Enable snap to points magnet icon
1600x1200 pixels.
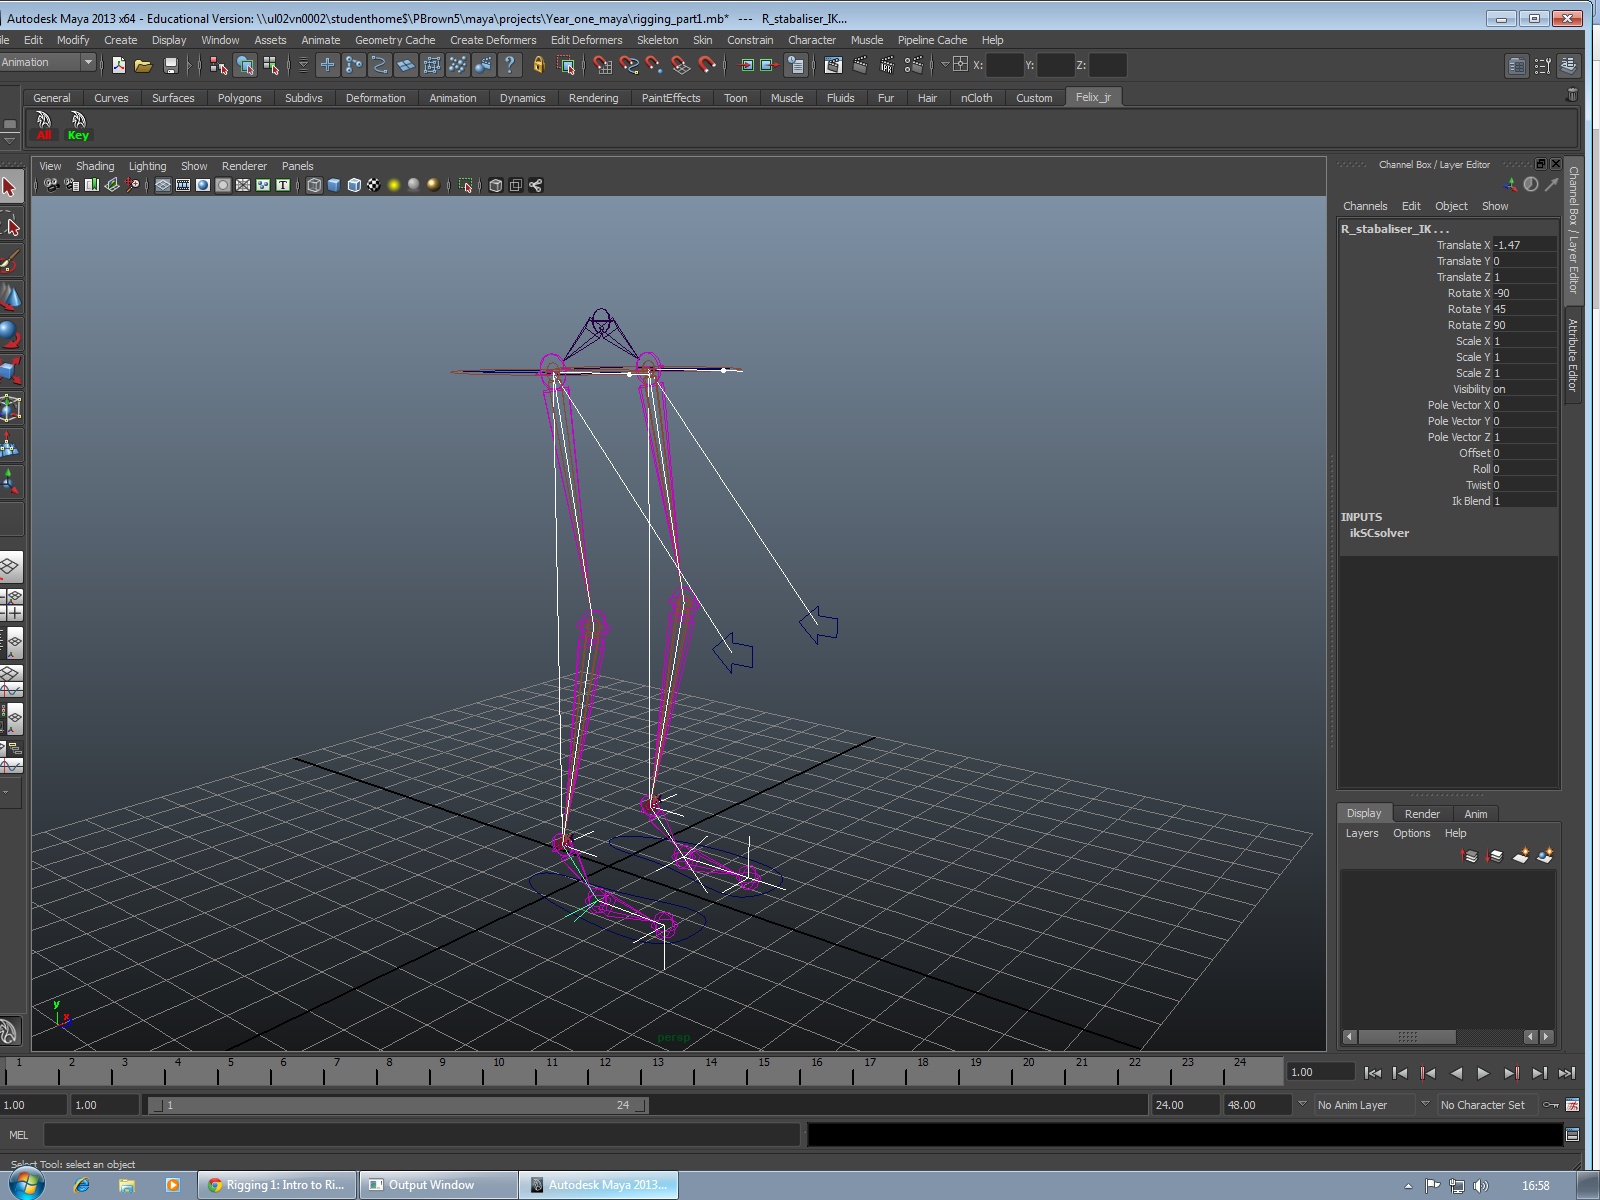coord(653,65)
